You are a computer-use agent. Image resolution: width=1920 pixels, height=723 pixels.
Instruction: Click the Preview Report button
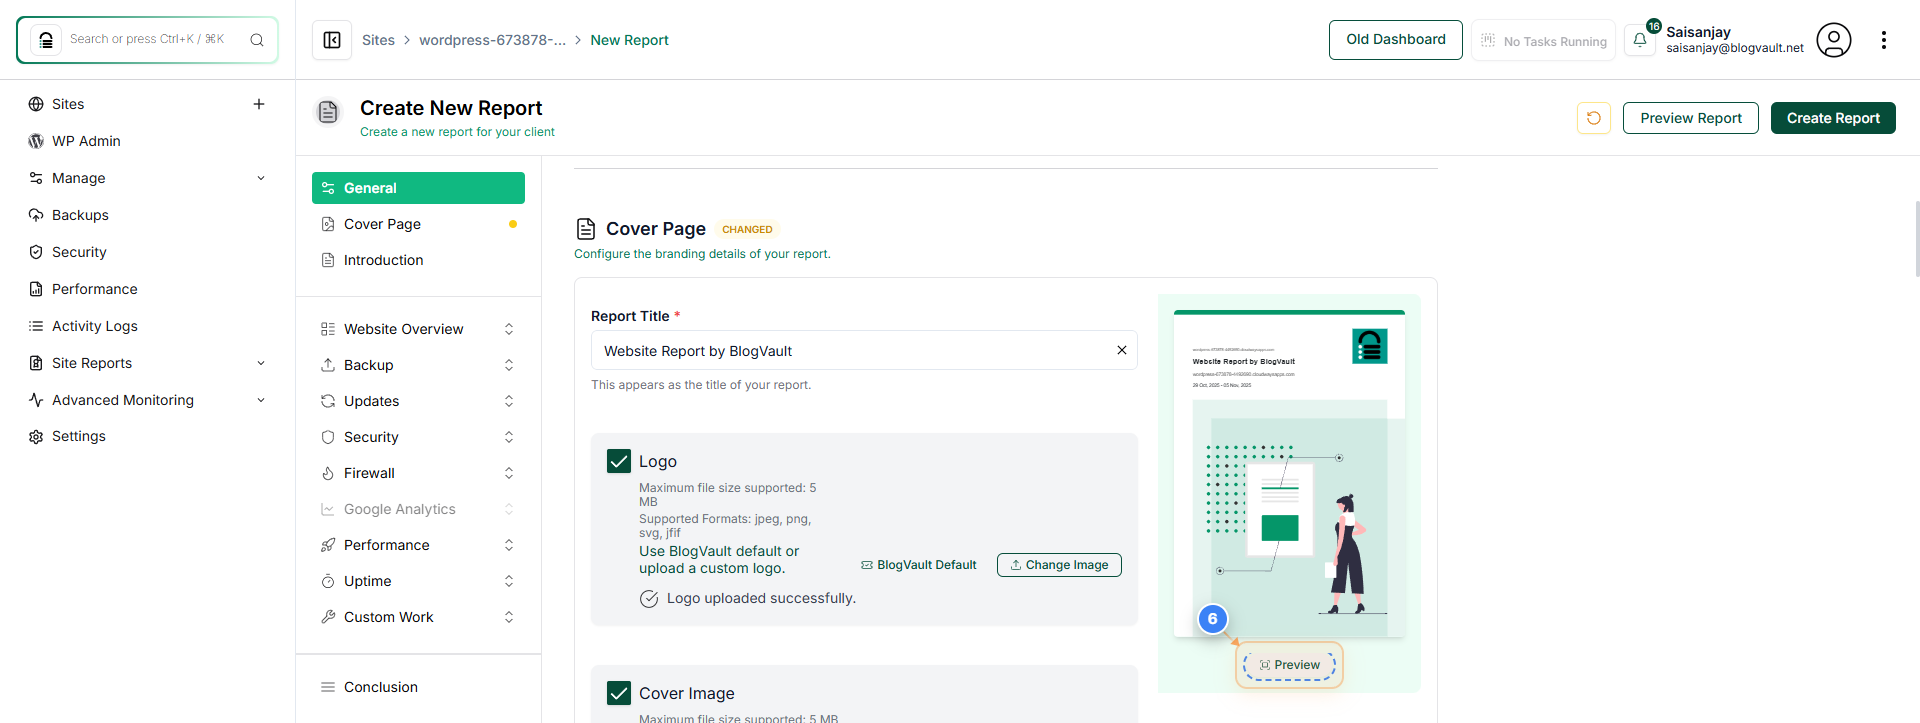(x=1690, y=118)
